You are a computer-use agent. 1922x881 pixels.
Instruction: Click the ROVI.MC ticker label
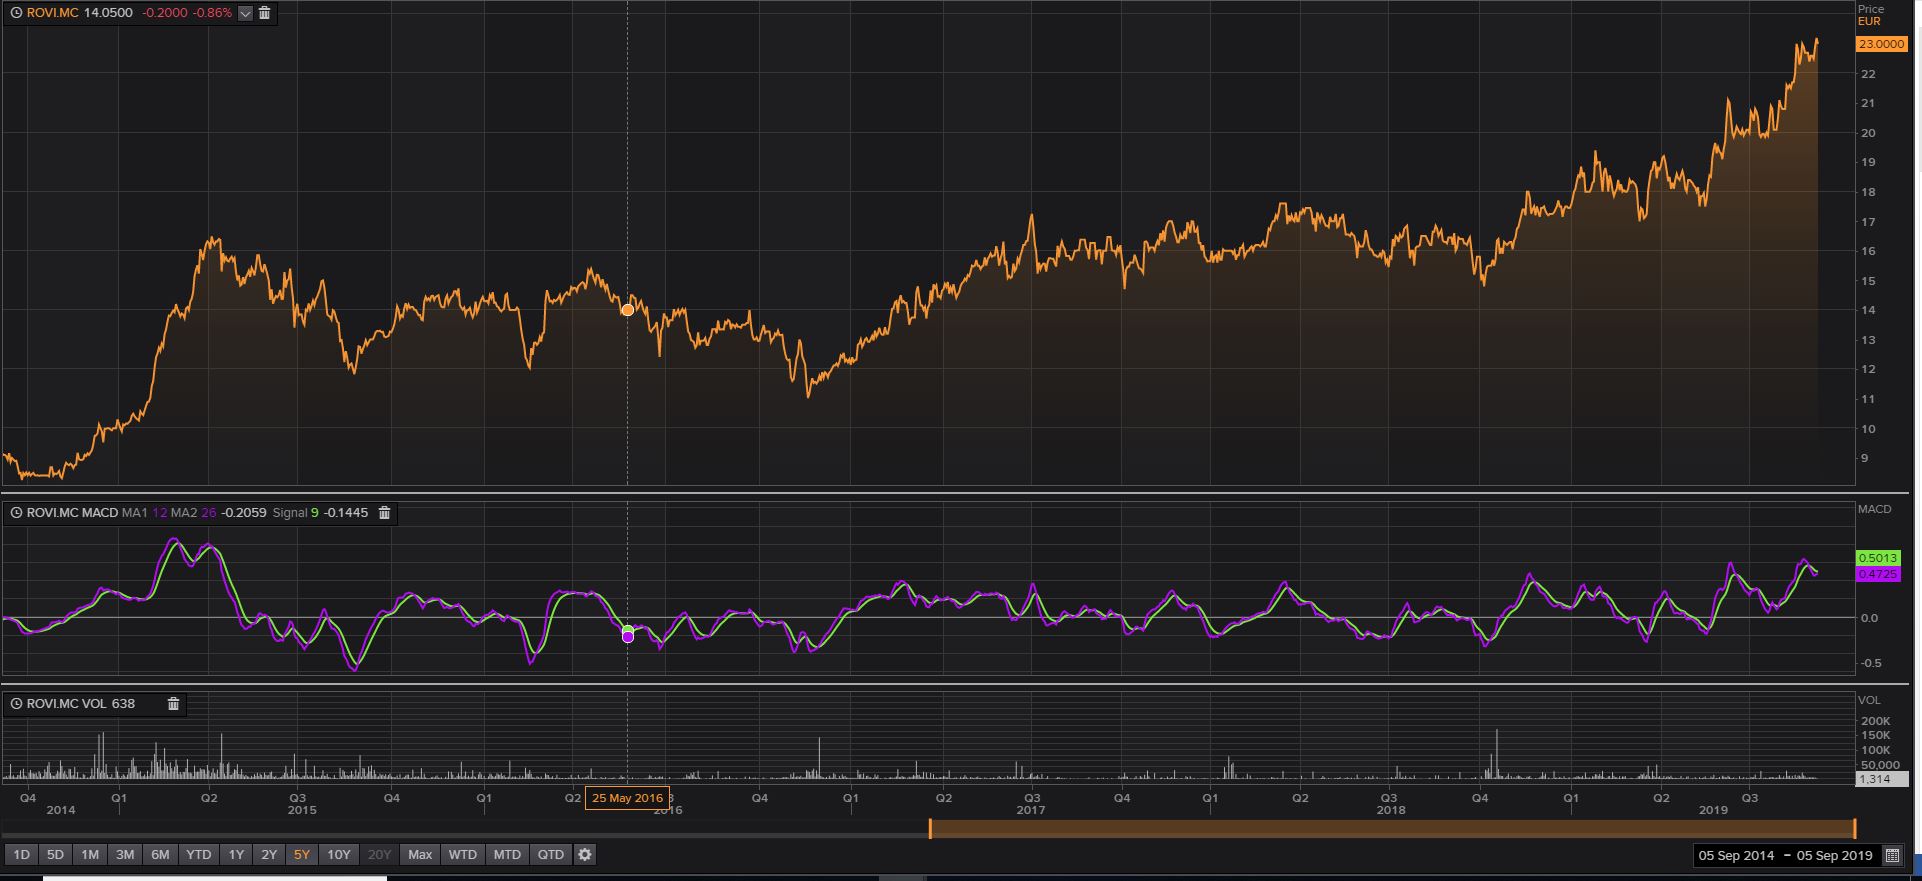(52, 13)
